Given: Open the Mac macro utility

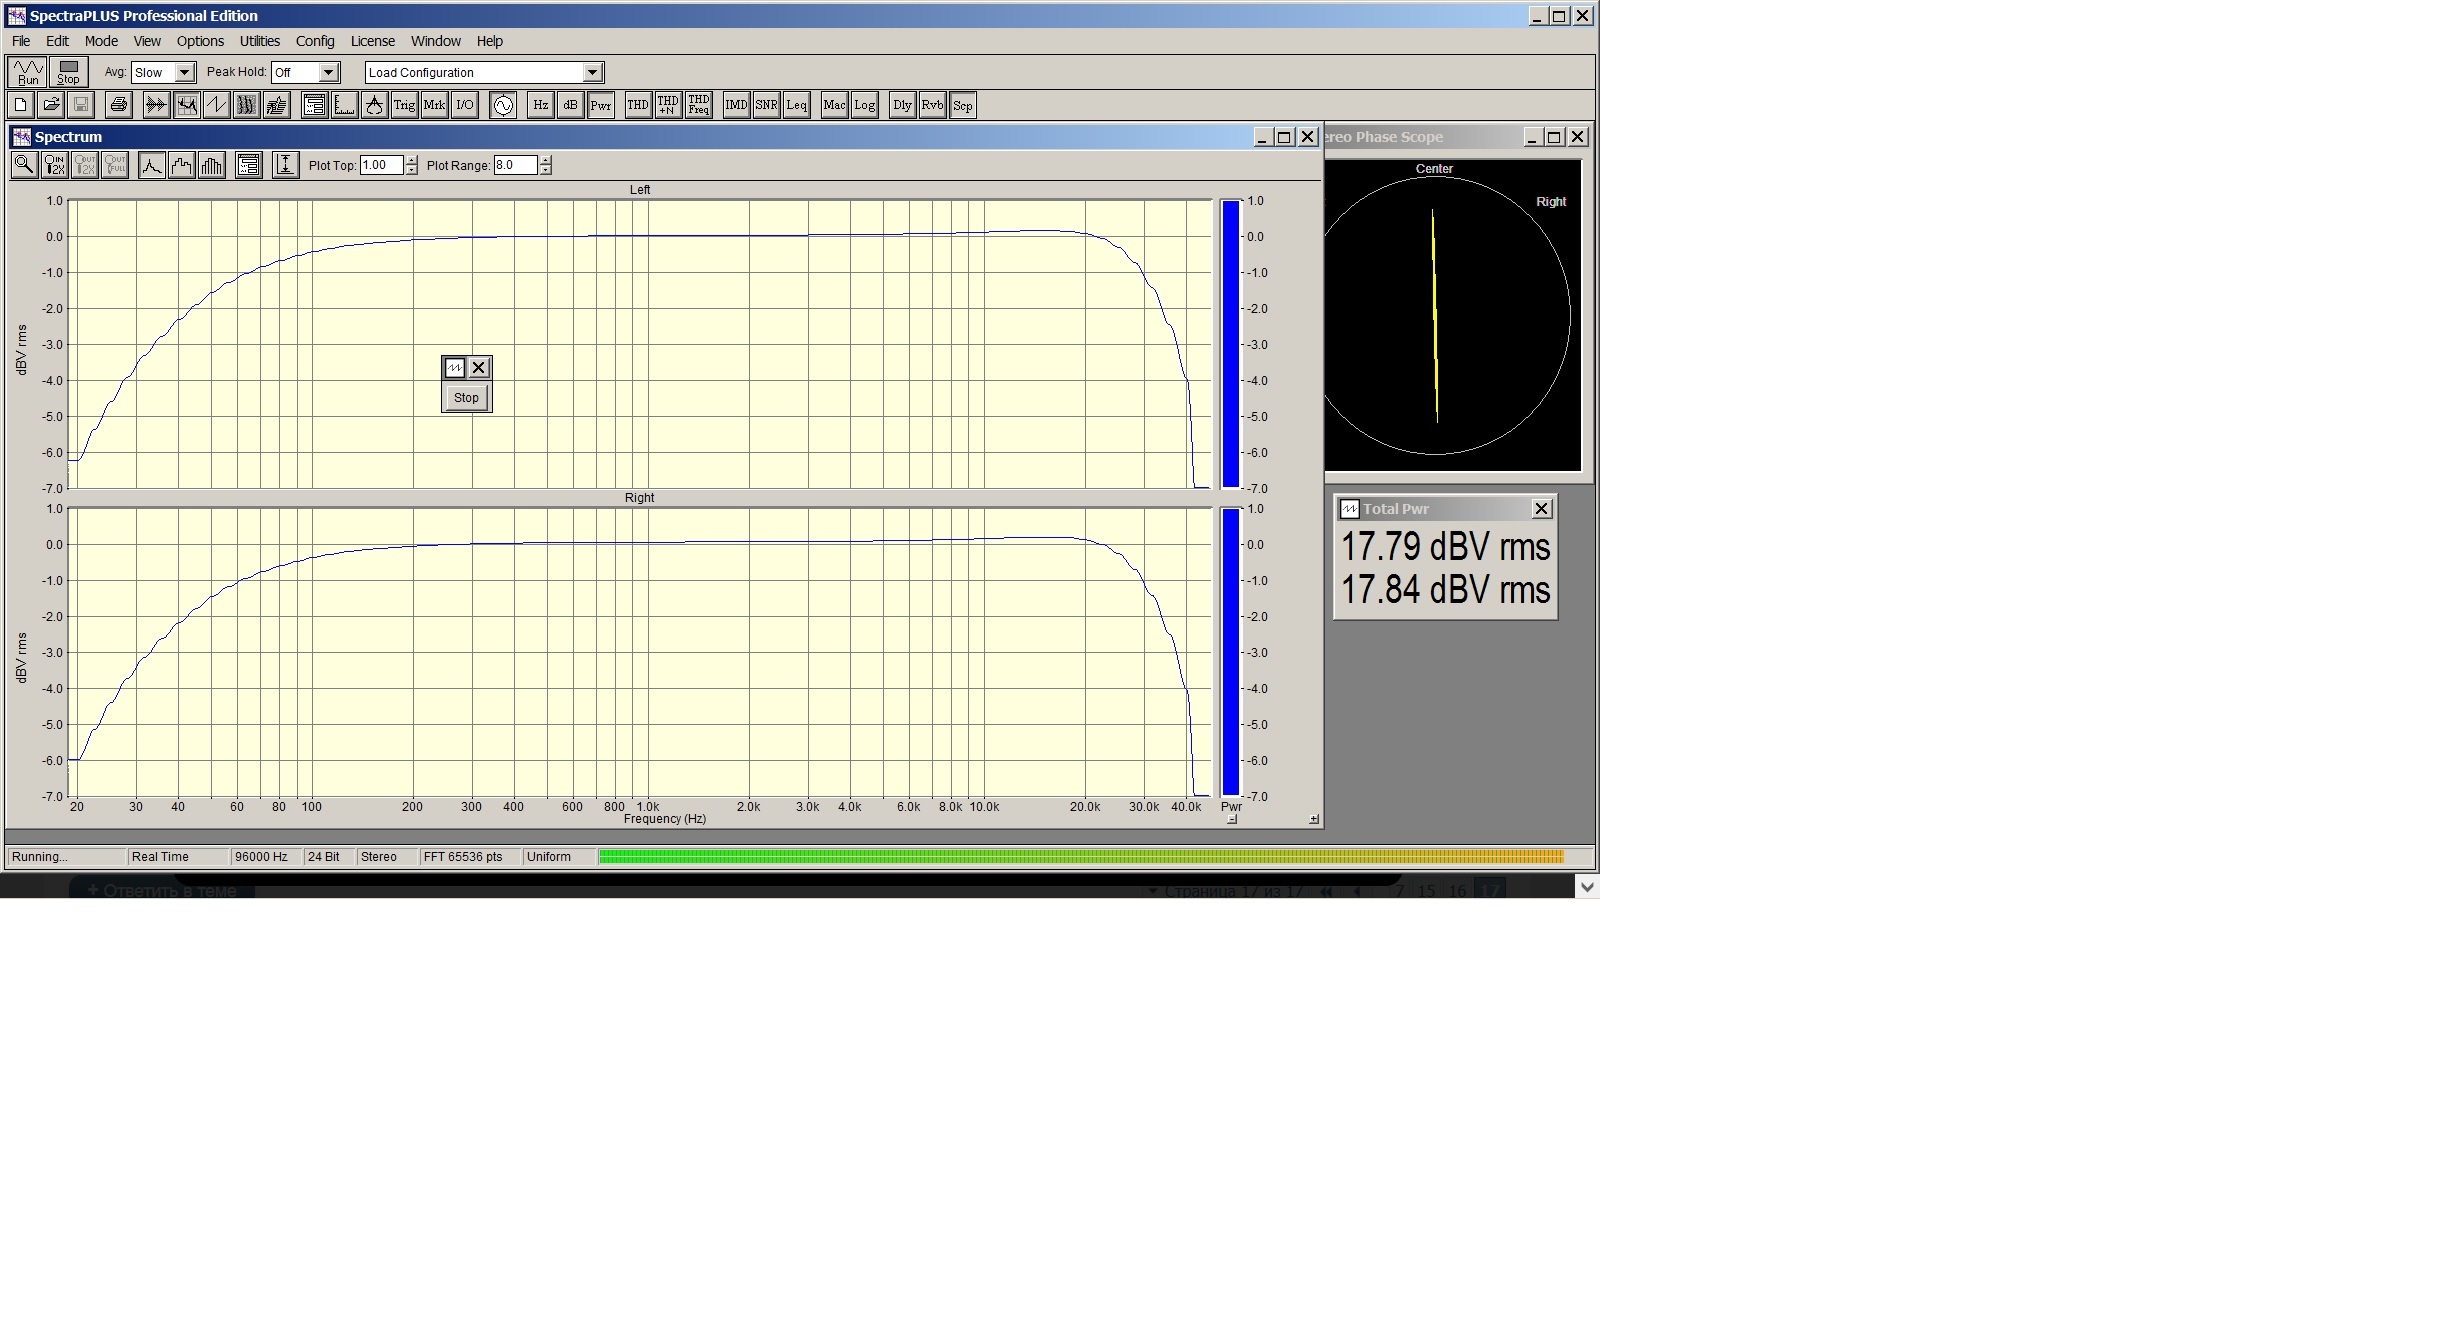Looking at the screenshot, I should tap(834, 105).
